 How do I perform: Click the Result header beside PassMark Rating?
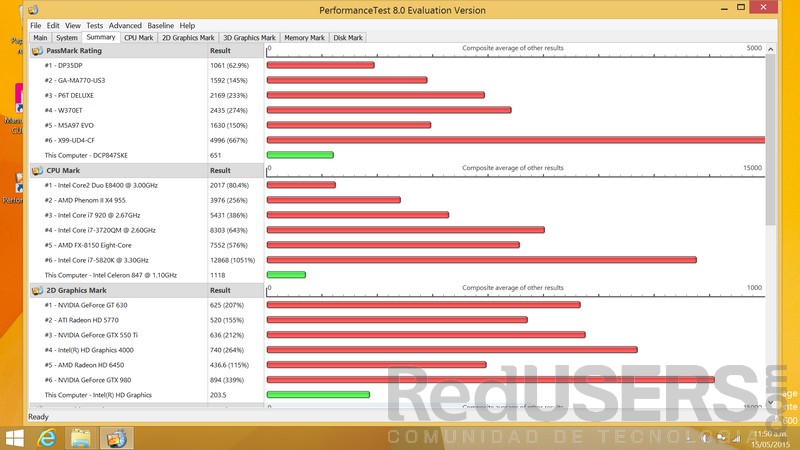point(220,51)
